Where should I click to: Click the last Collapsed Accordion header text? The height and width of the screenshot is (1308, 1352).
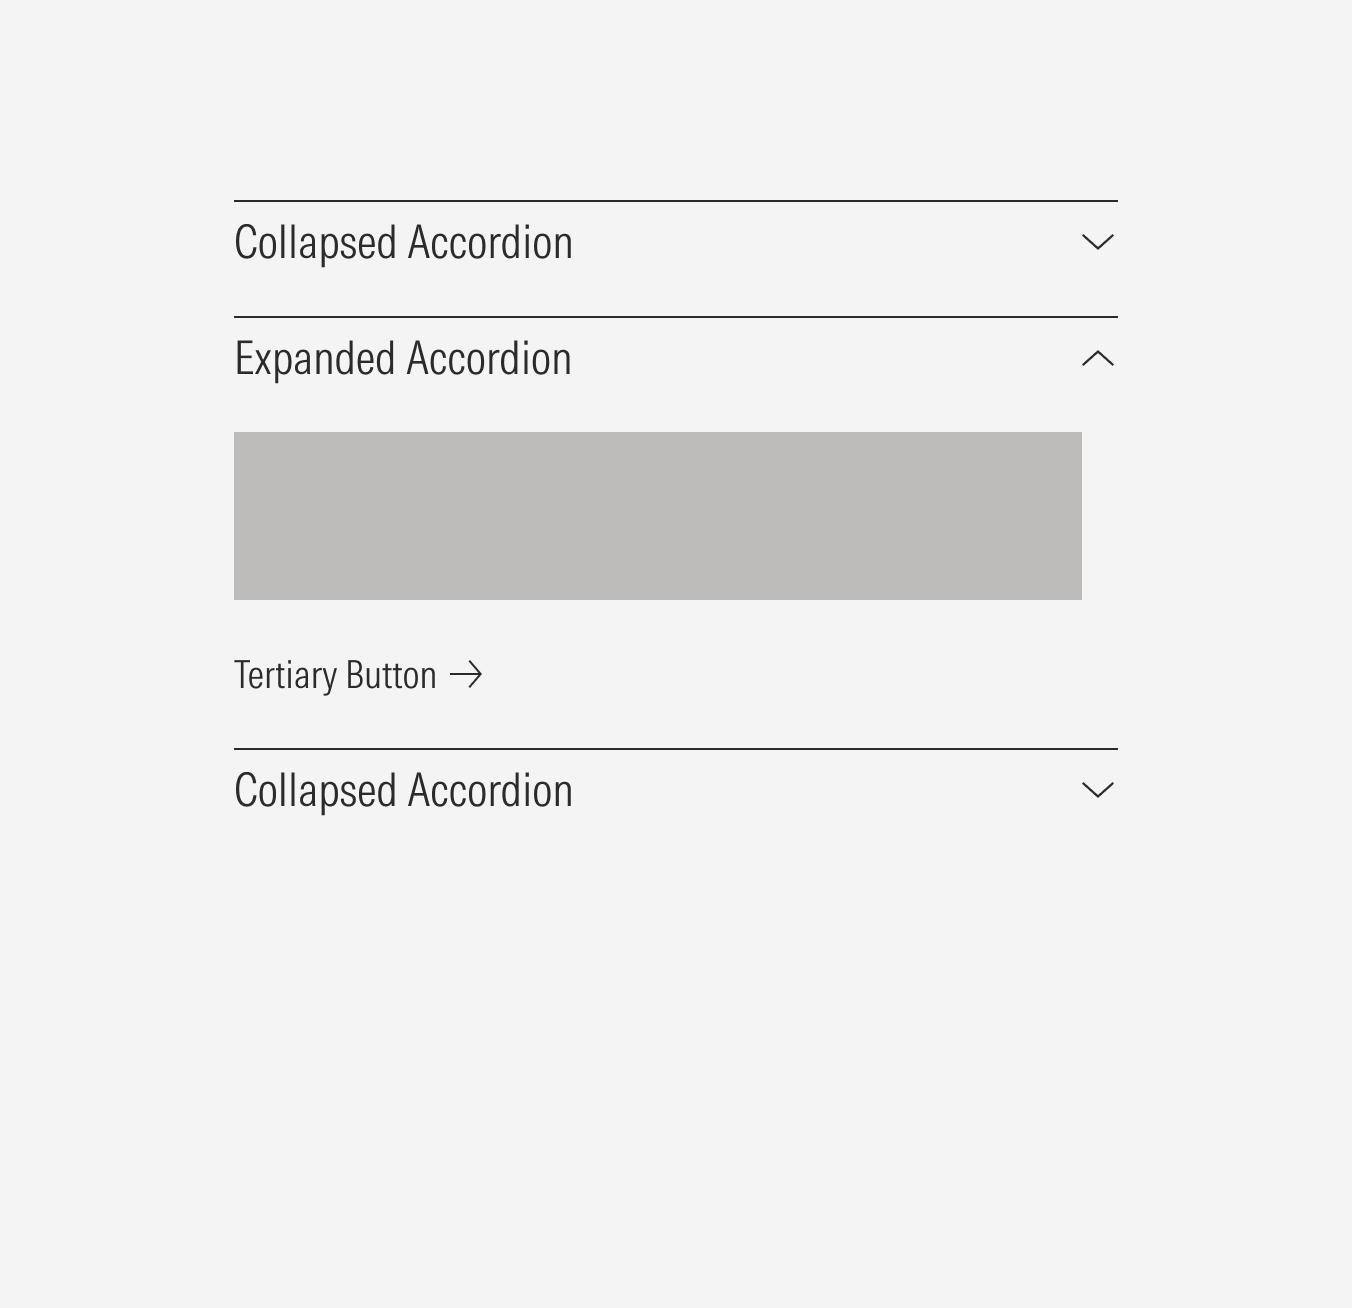403,789
